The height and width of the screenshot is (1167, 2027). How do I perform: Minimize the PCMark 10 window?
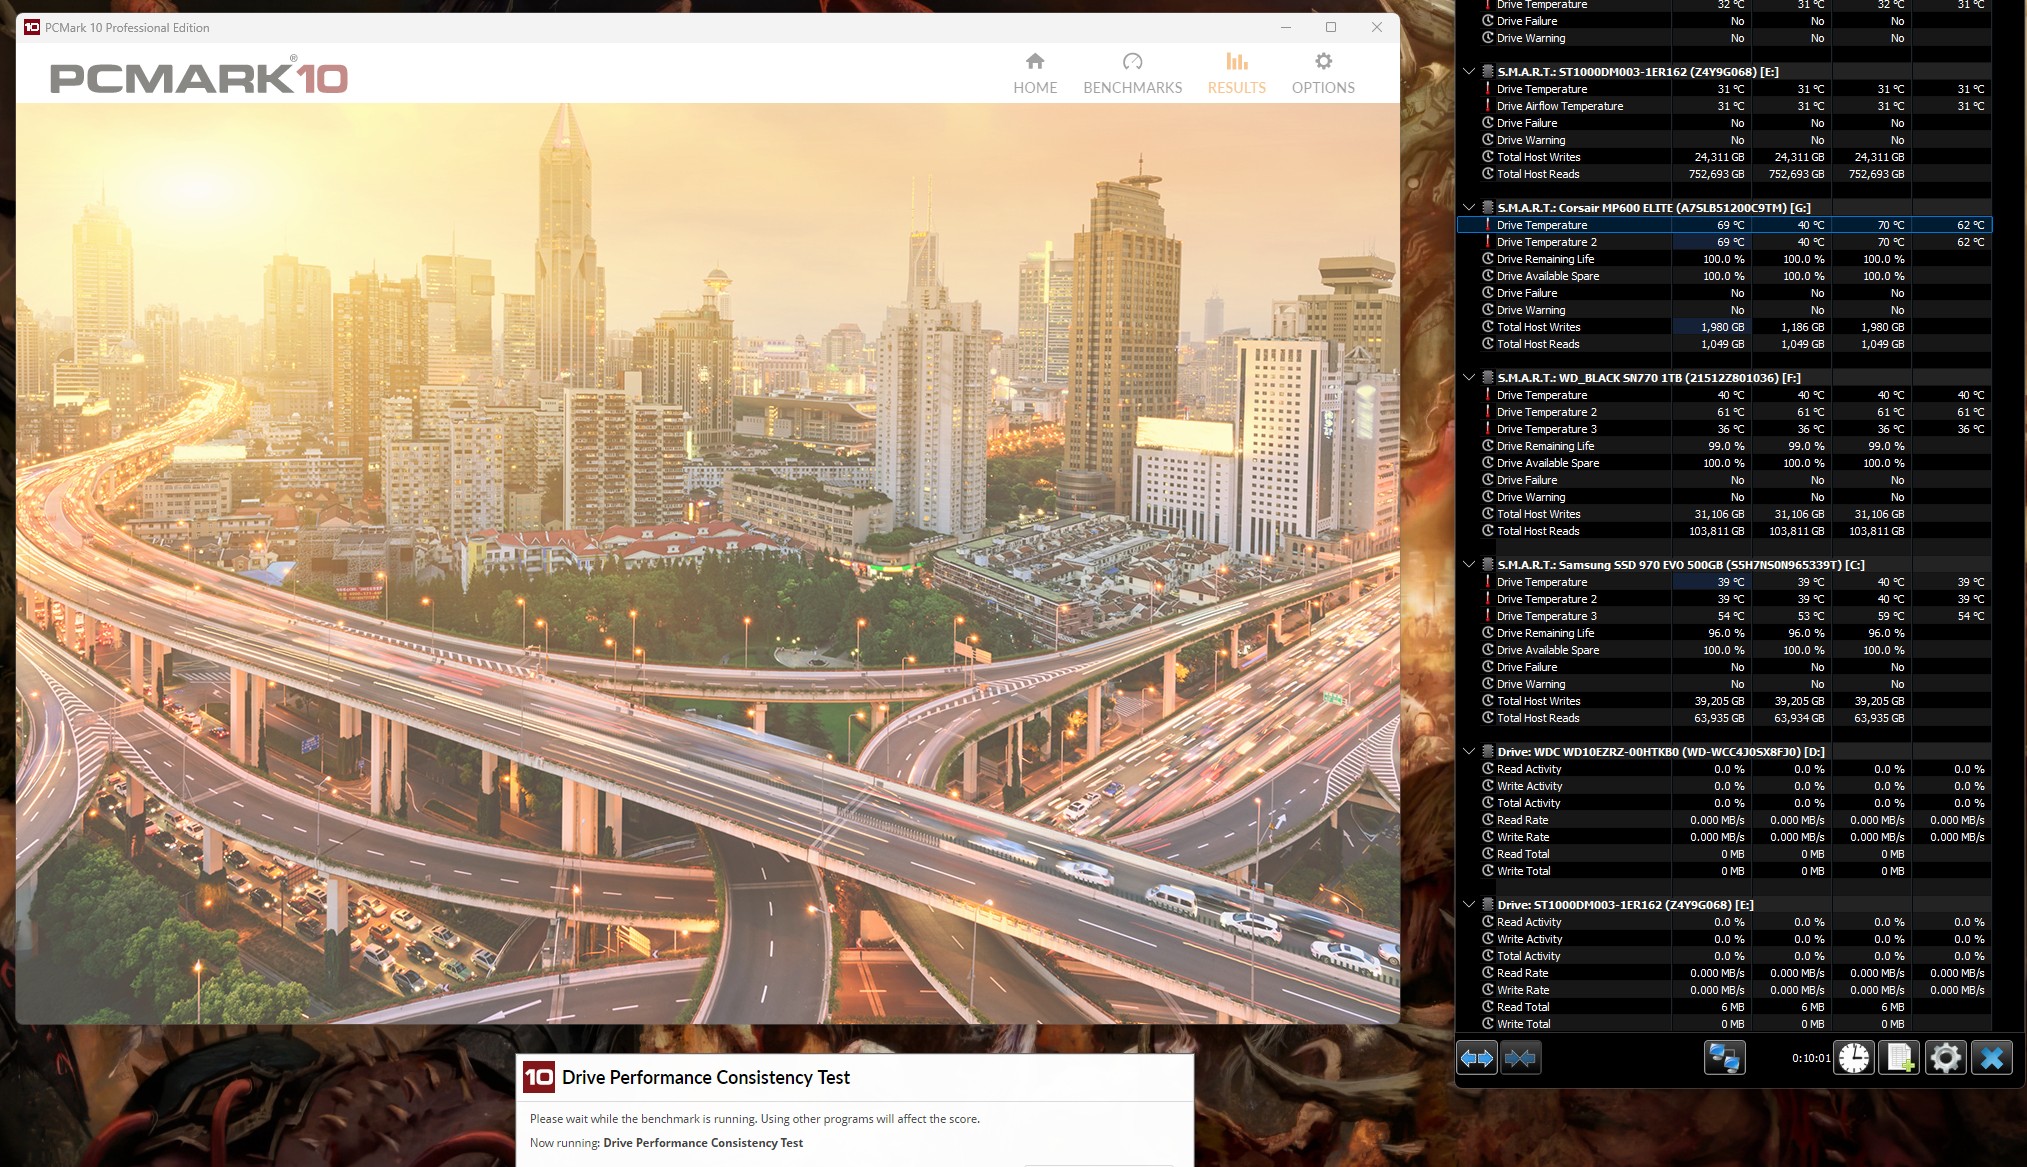(1286, 27)
